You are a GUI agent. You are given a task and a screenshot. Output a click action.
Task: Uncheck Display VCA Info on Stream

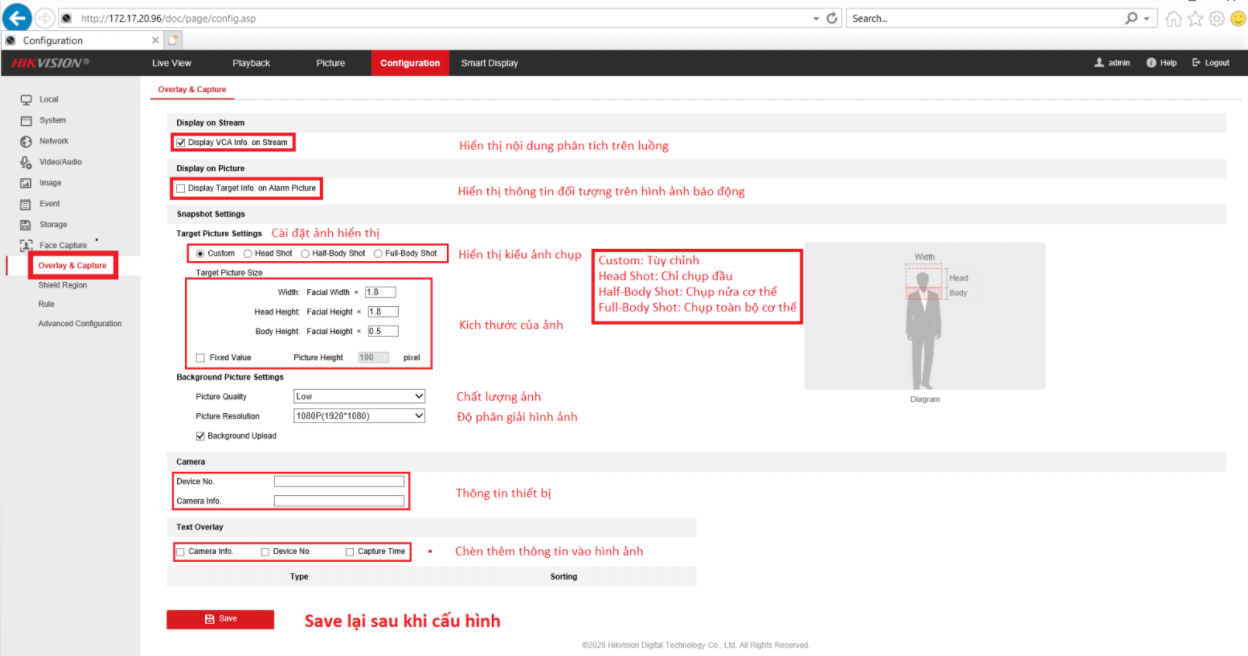click(x=181, y=142)
